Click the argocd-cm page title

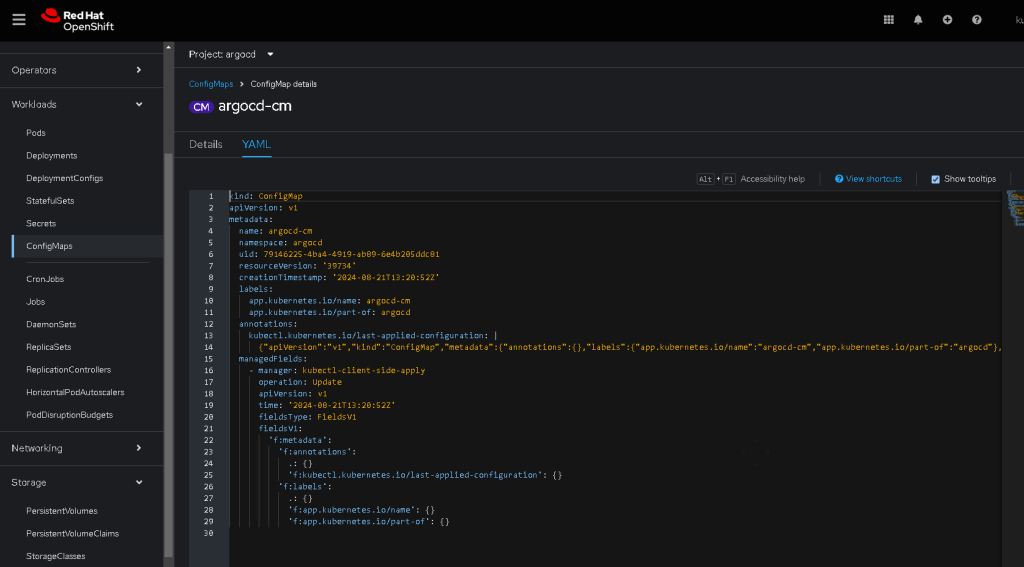tap(255, 106)
